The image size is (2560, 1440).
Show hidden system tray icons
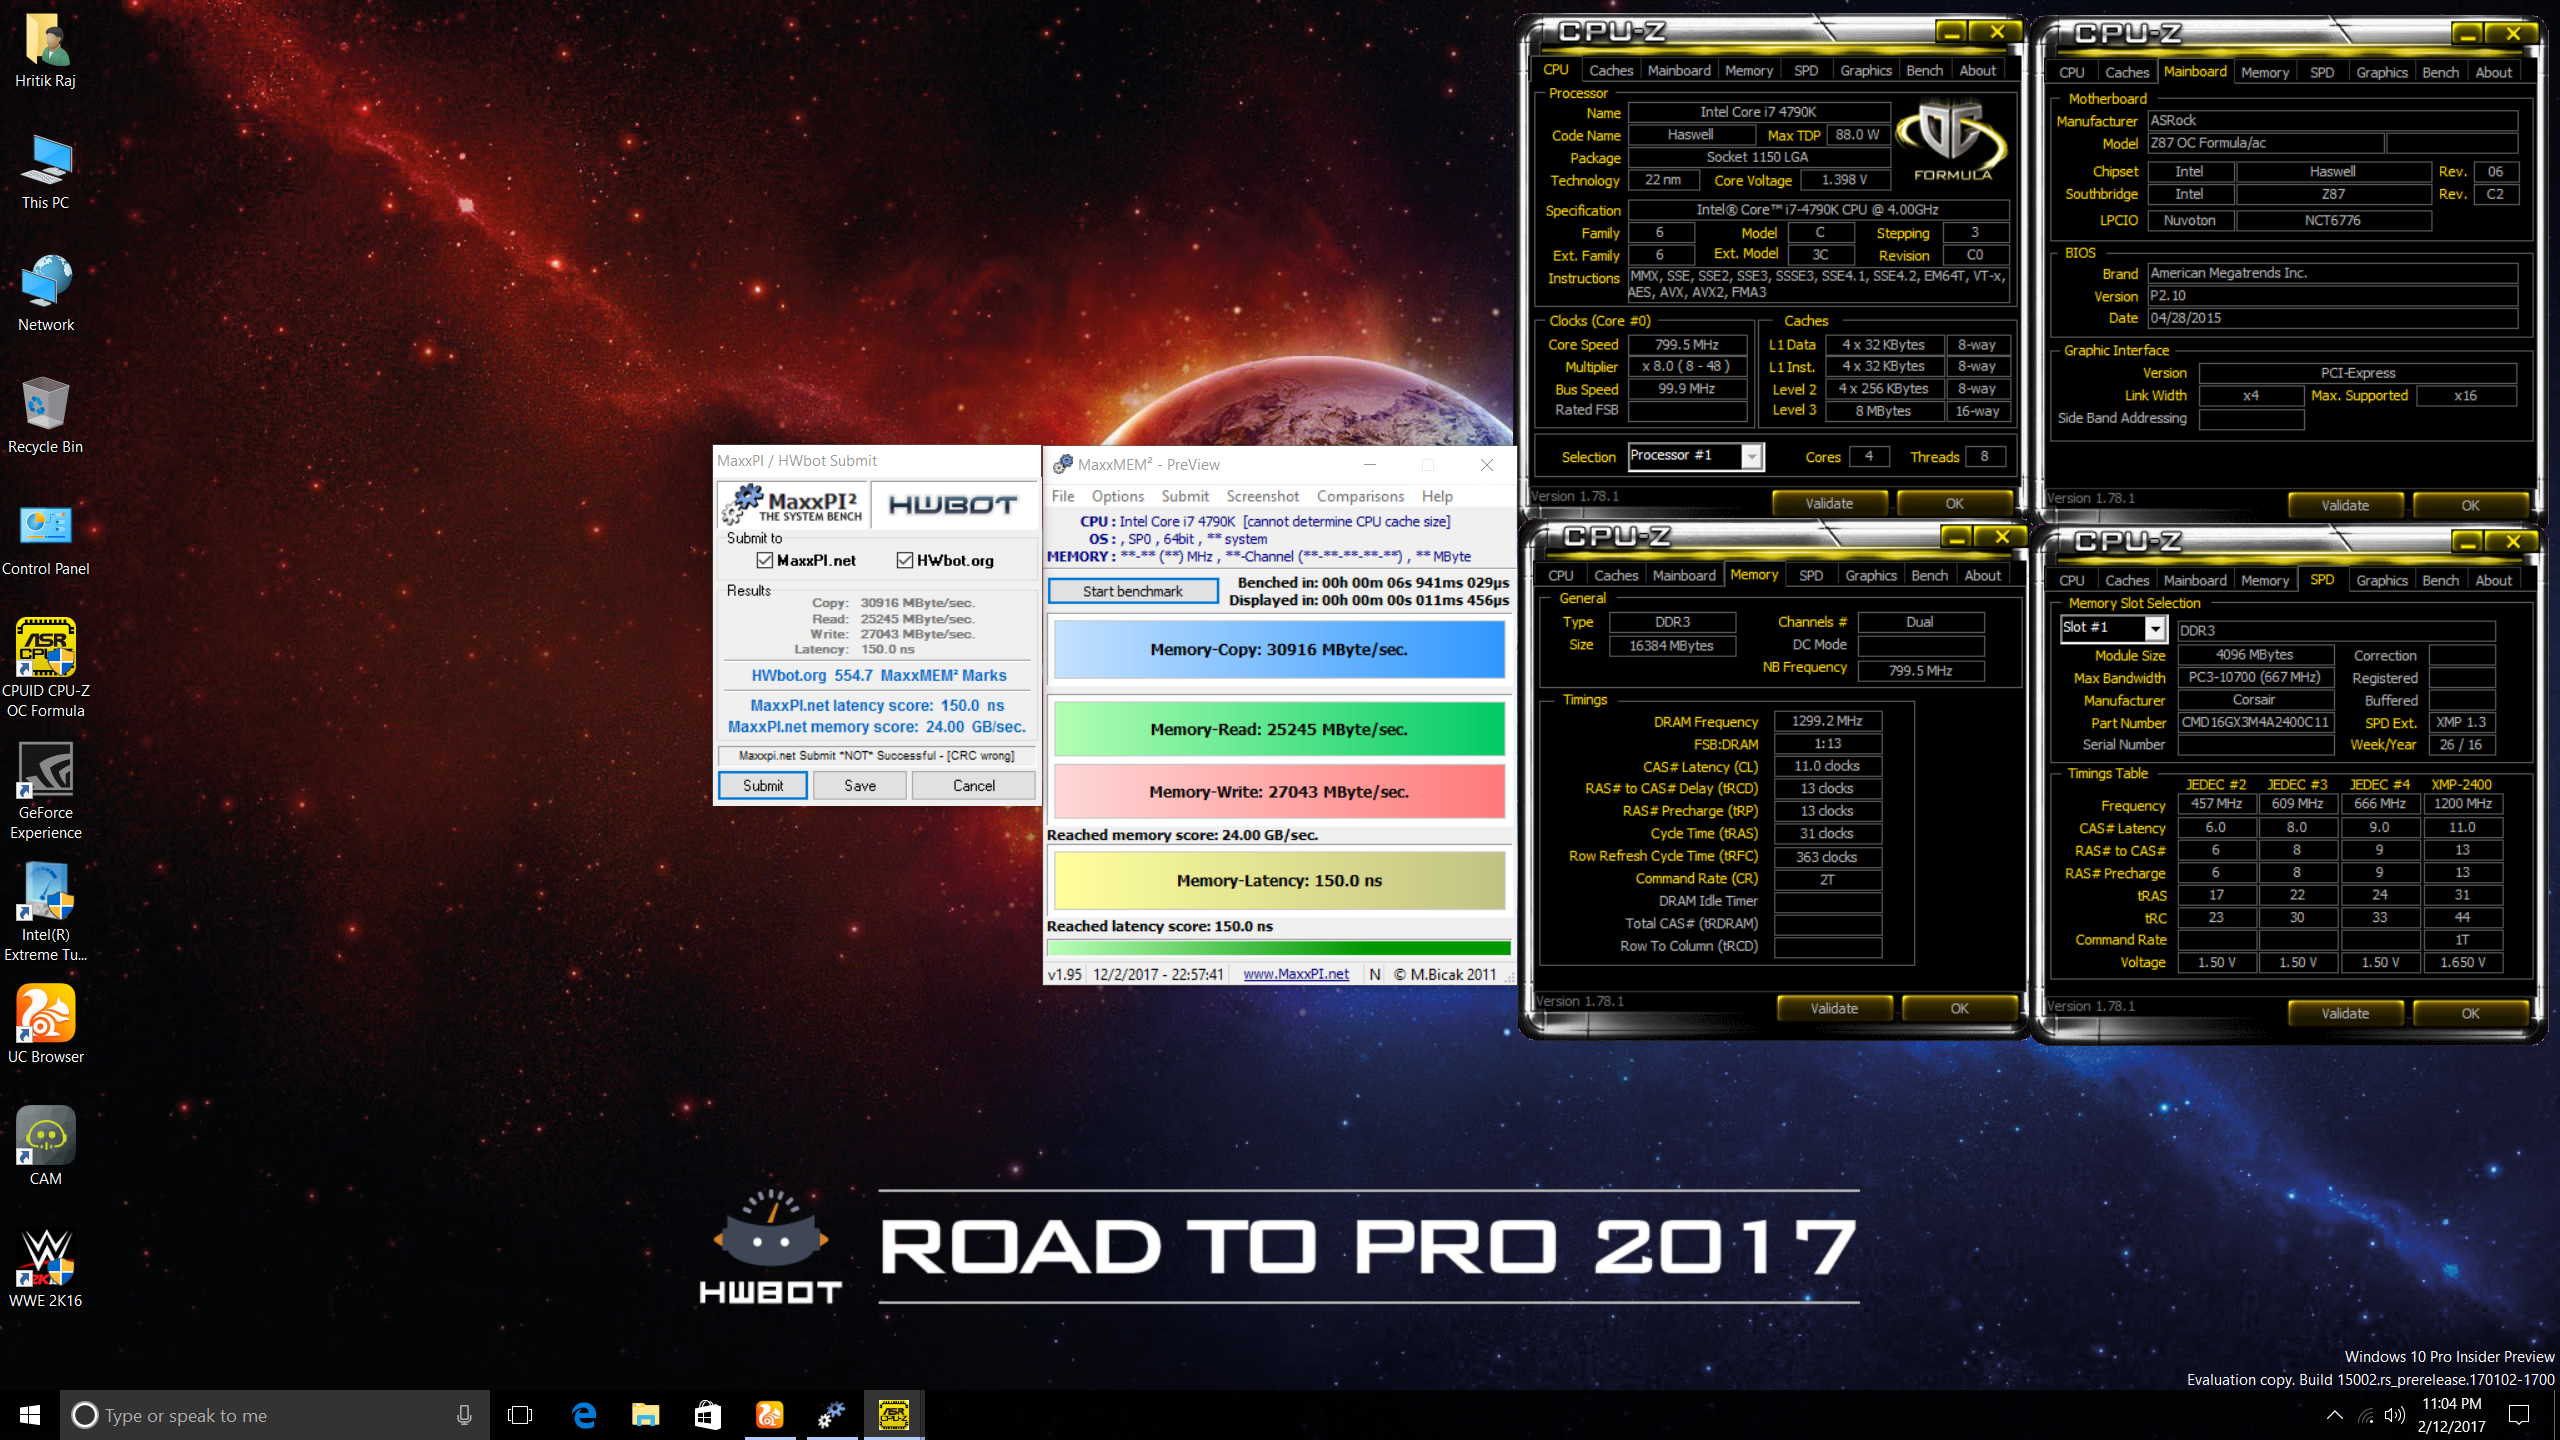[x=2334, y=1415]
